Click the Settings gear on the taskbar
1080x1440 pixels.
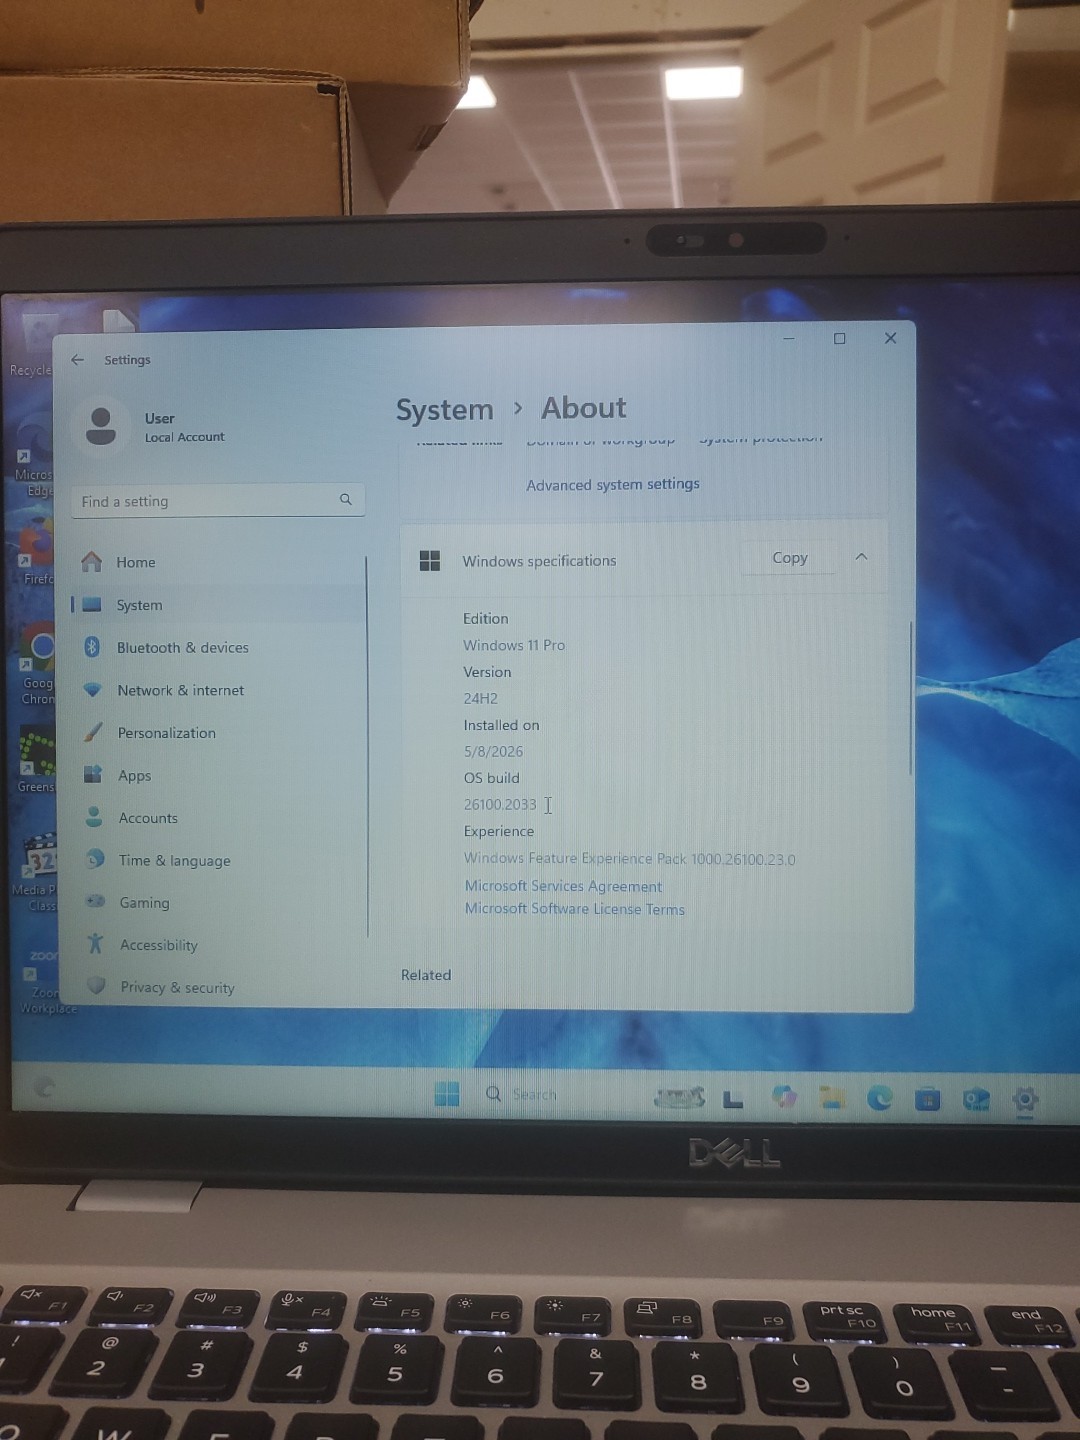pyautogui.click(x=1025, y=1101)
